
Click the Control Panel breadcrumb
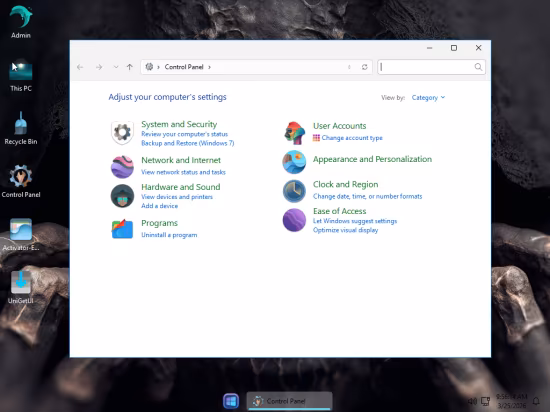[x=184, y=67]
